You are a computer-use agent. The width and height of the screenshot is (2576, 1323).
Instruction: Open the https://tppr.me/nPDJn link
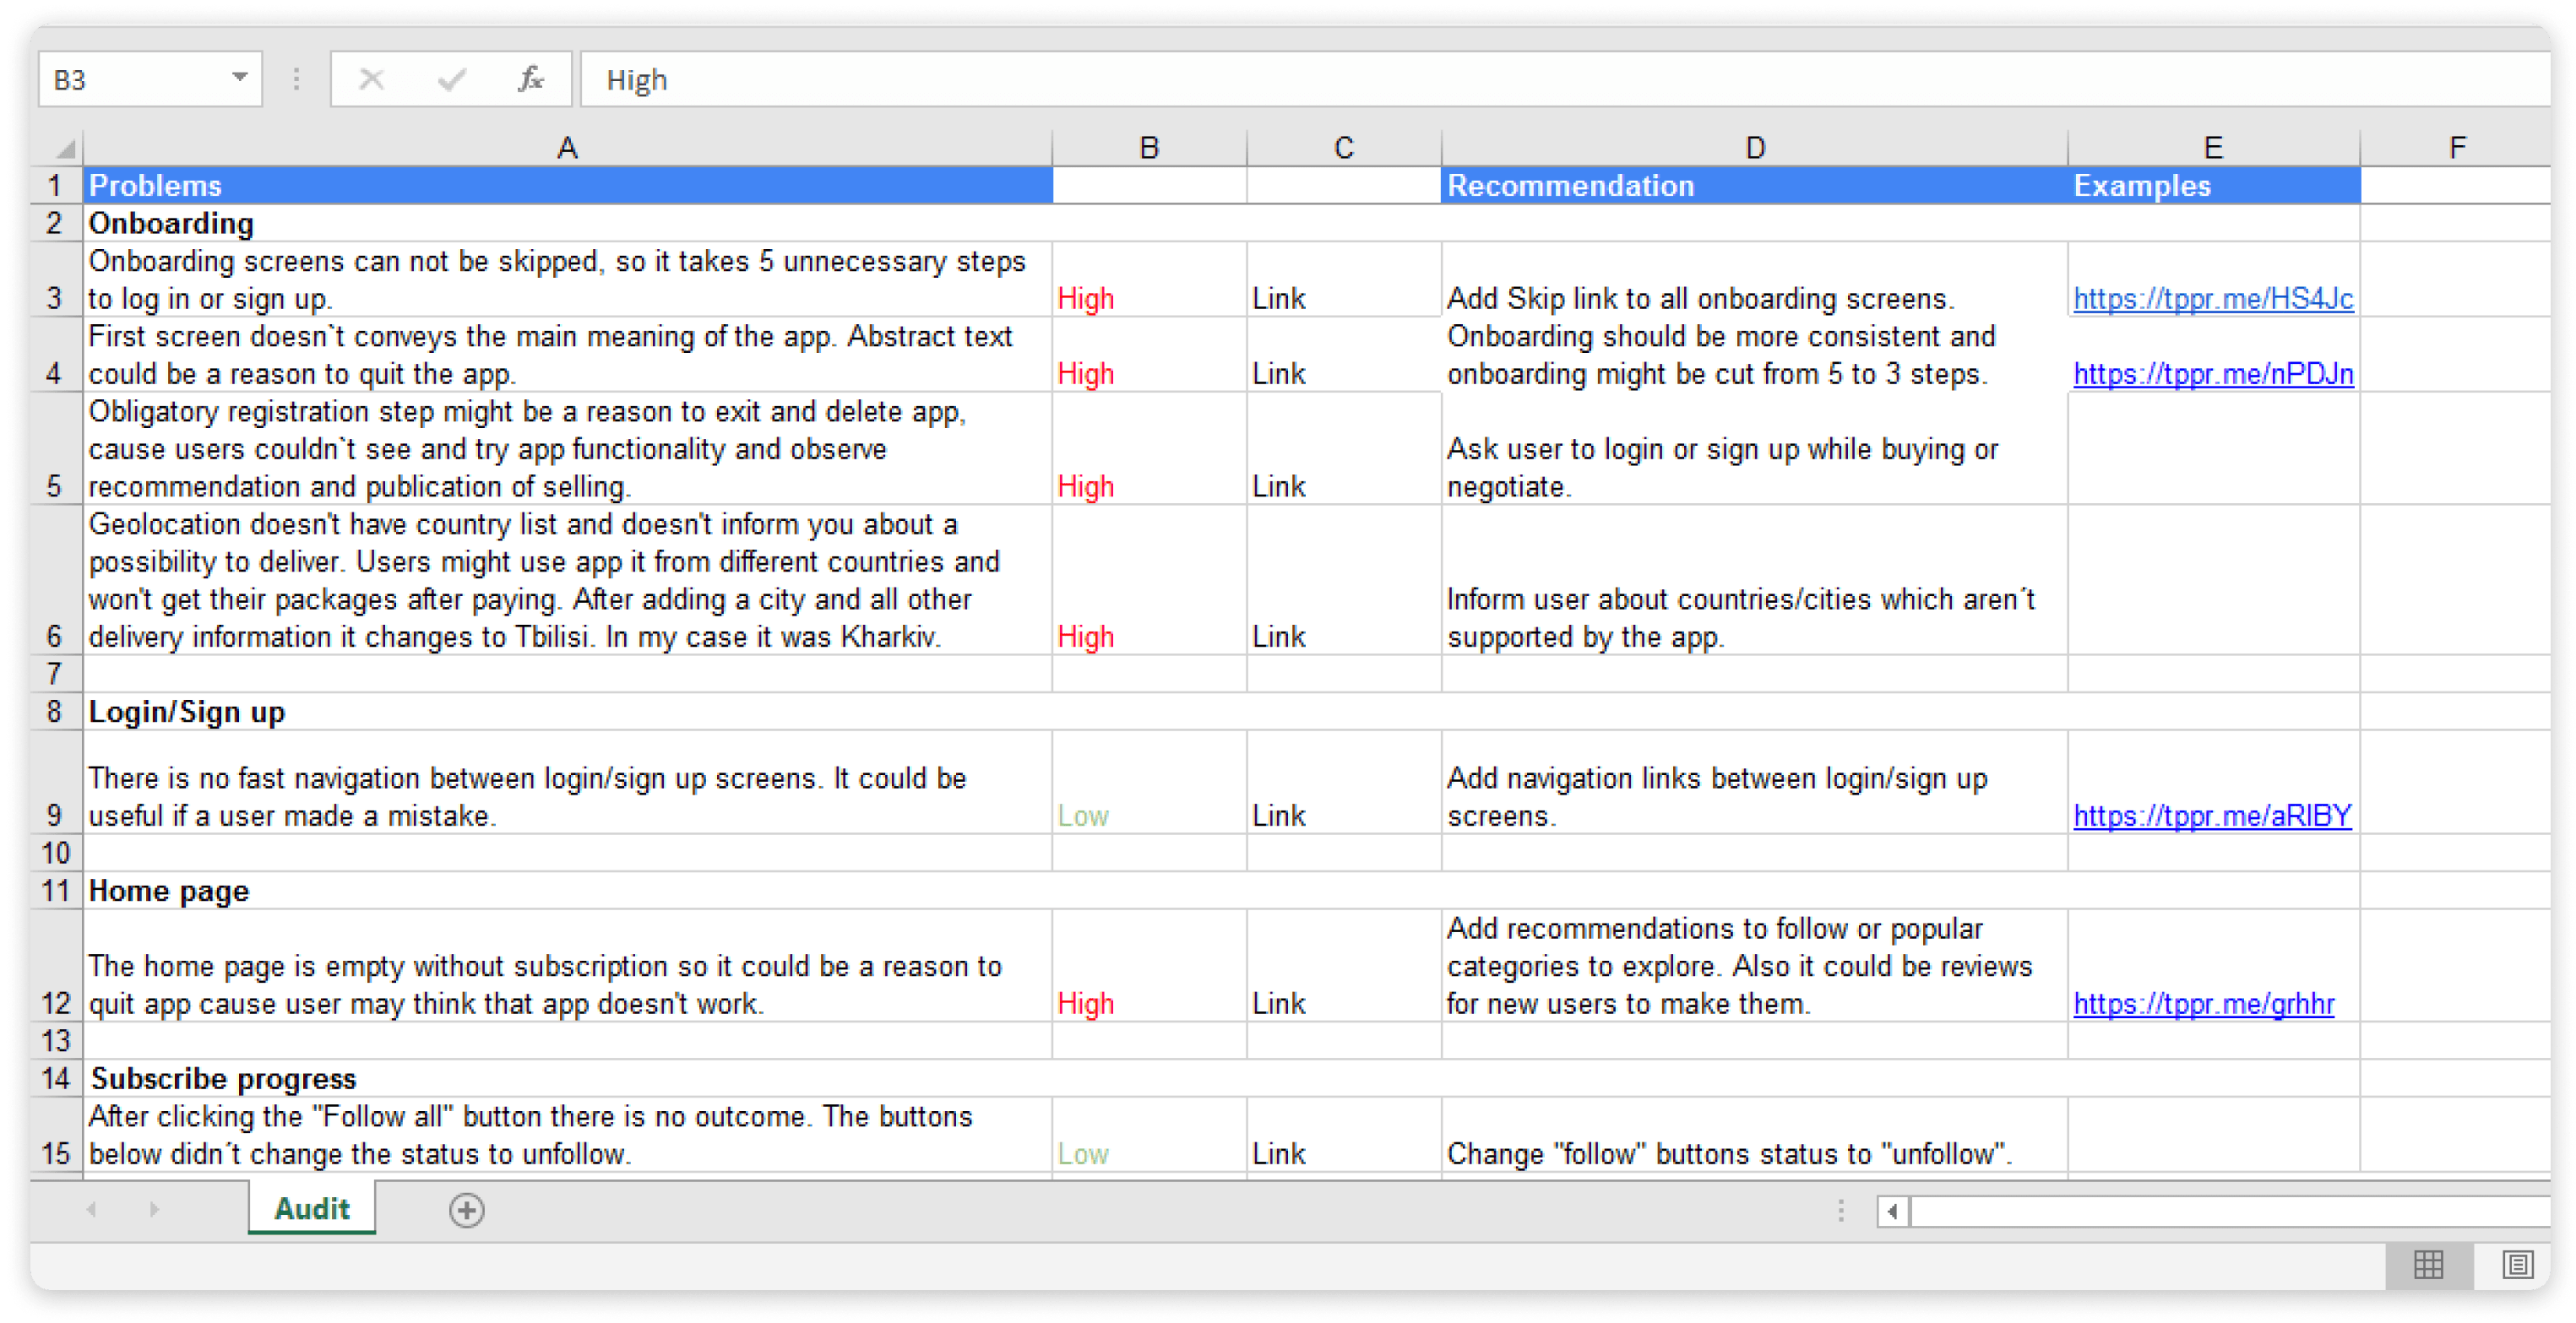(x=2213, y=373)
